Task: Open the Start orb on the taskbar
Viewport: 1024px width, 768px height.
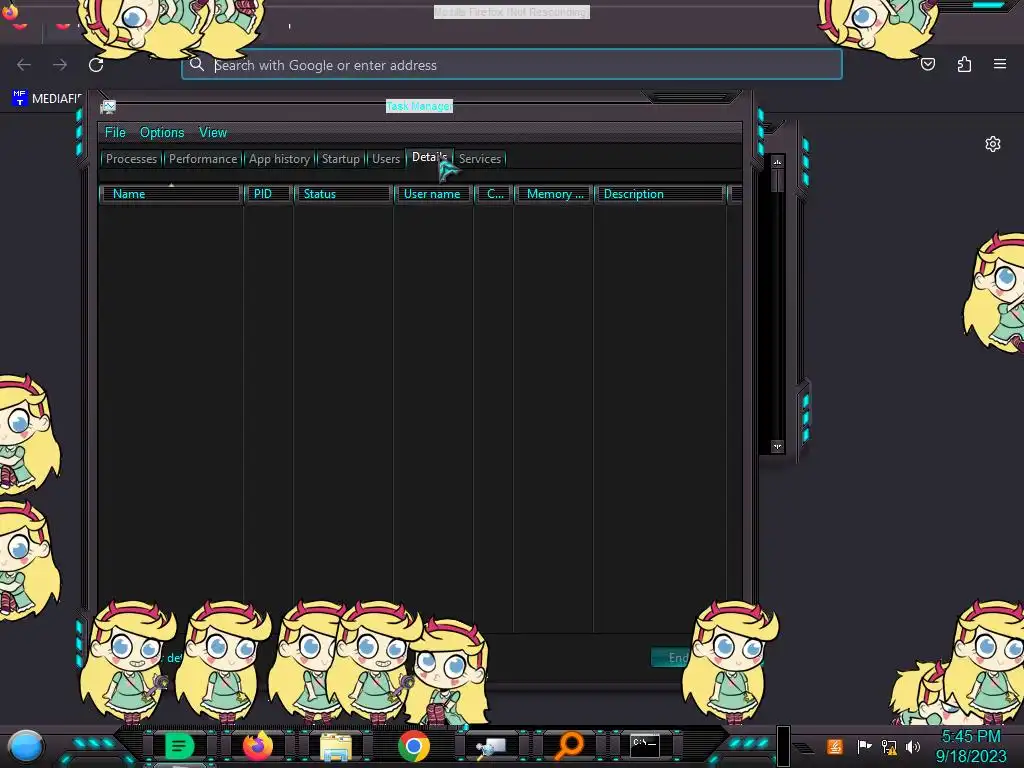Action: [x=25, y=747]
